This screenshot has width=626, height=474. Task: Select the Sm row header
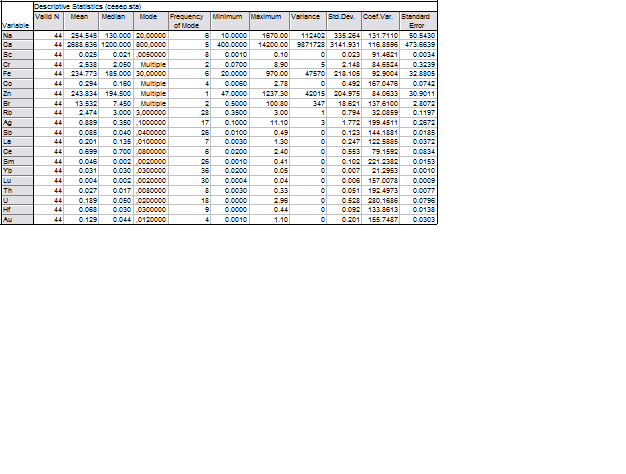[17, 161]
